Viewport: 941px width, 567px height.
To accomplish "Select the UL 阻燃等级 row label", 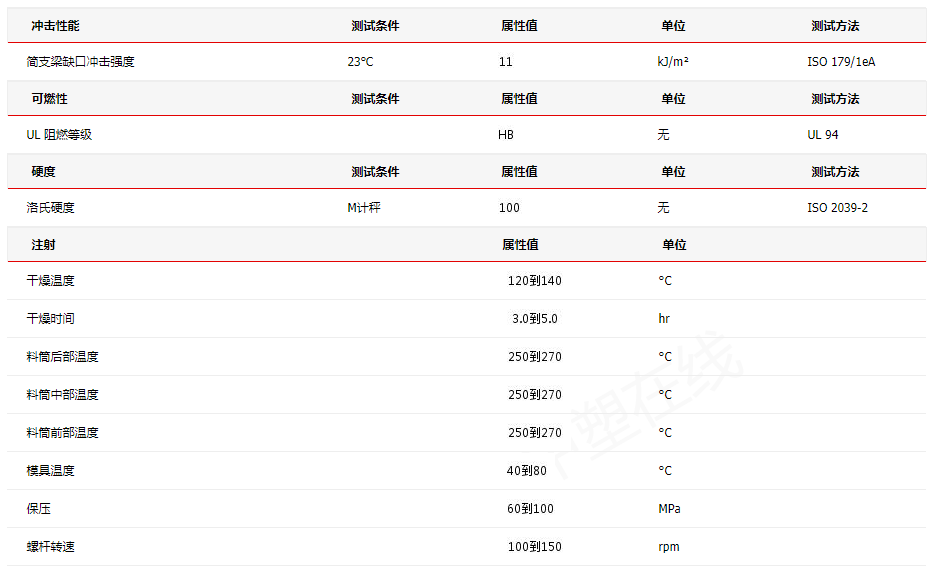I will [59, 135].
